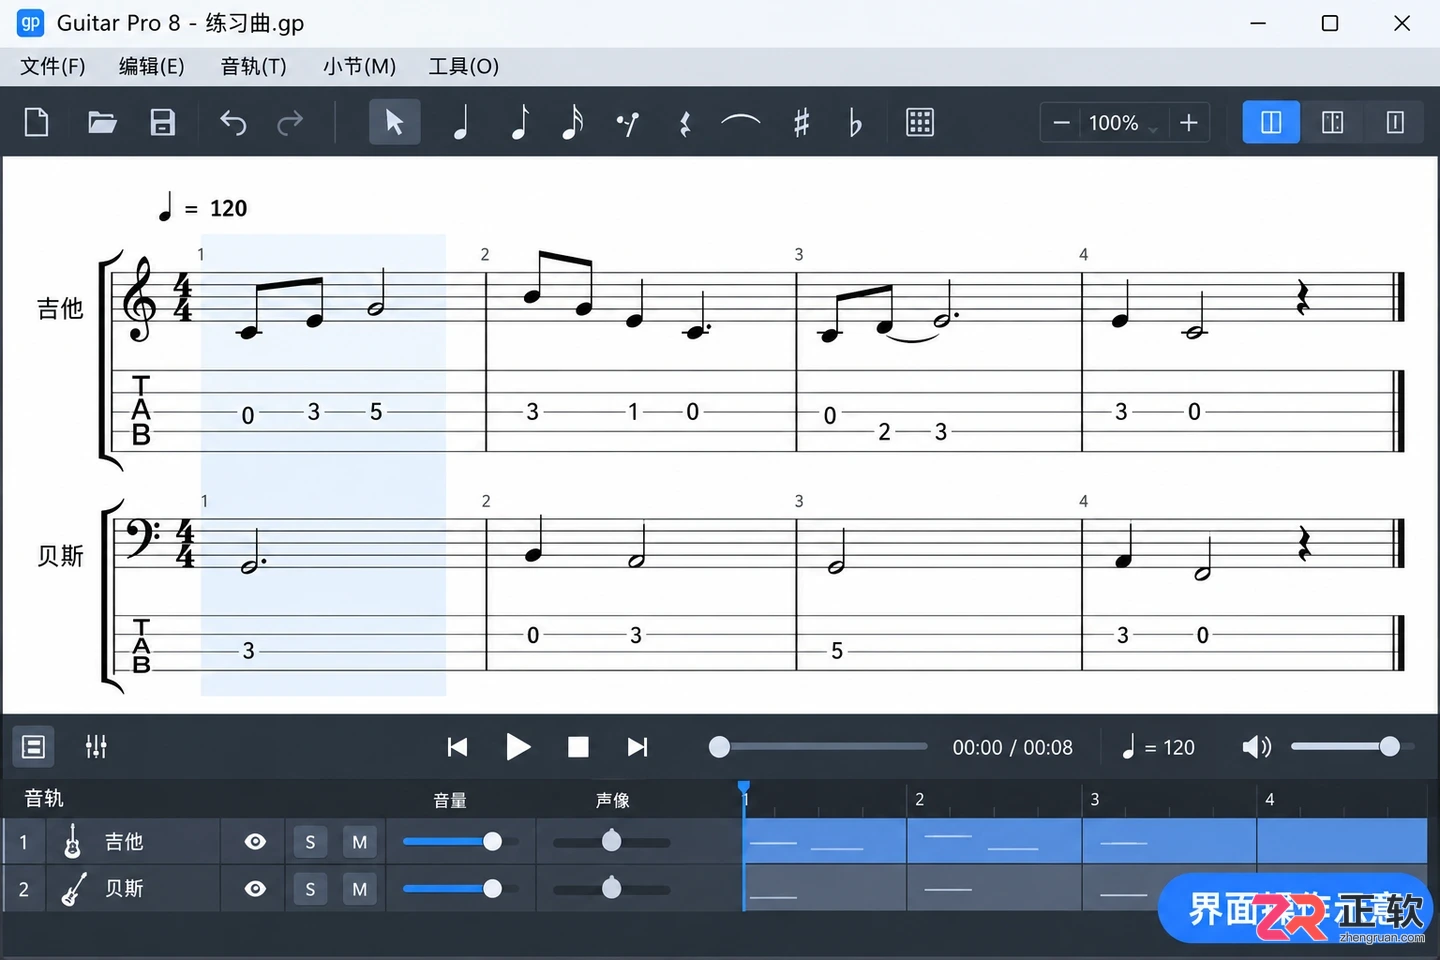Open the 音轨(T) menu
Image resolution: width=1440 pixels, height=960 pixels.
pos(254,66)
